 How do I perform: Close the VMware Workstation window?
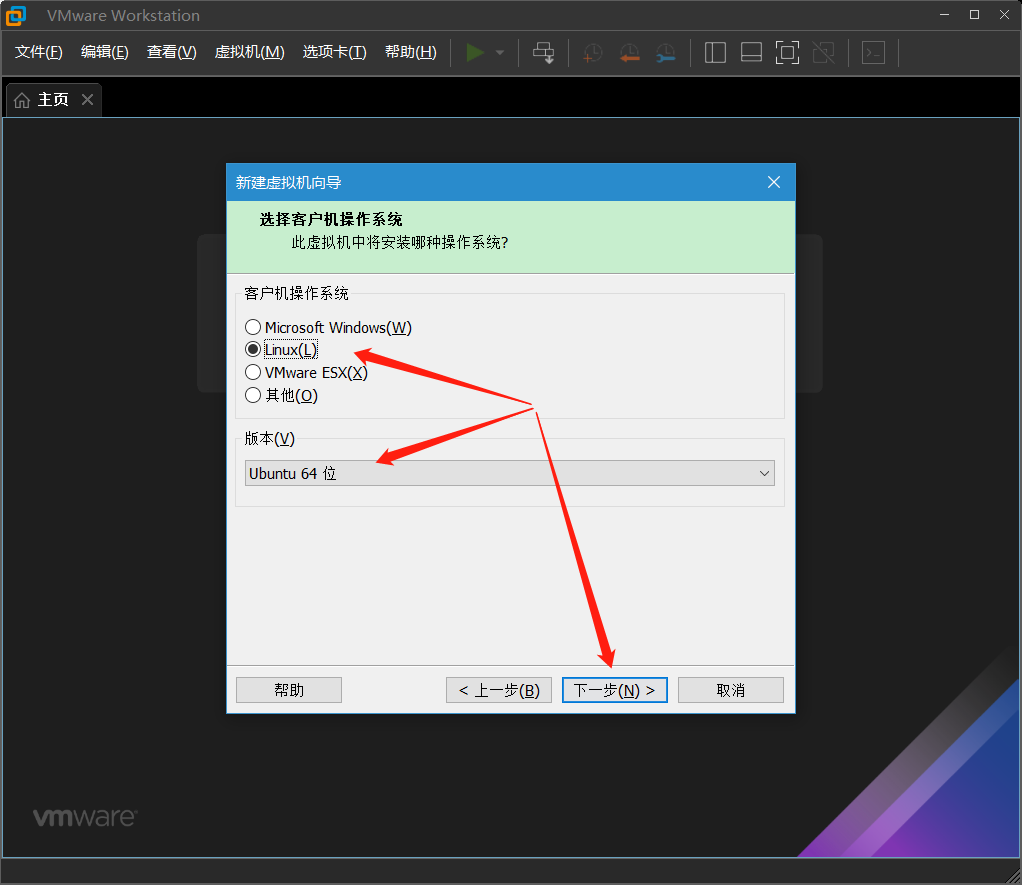1004,15
